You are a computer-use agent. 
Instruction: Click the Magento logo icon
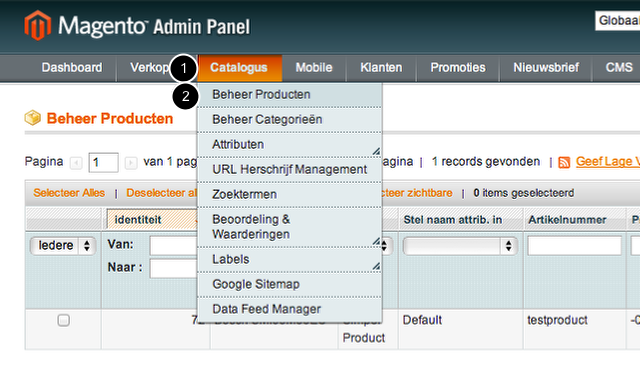pyautogui.click(x=38, y=25)
